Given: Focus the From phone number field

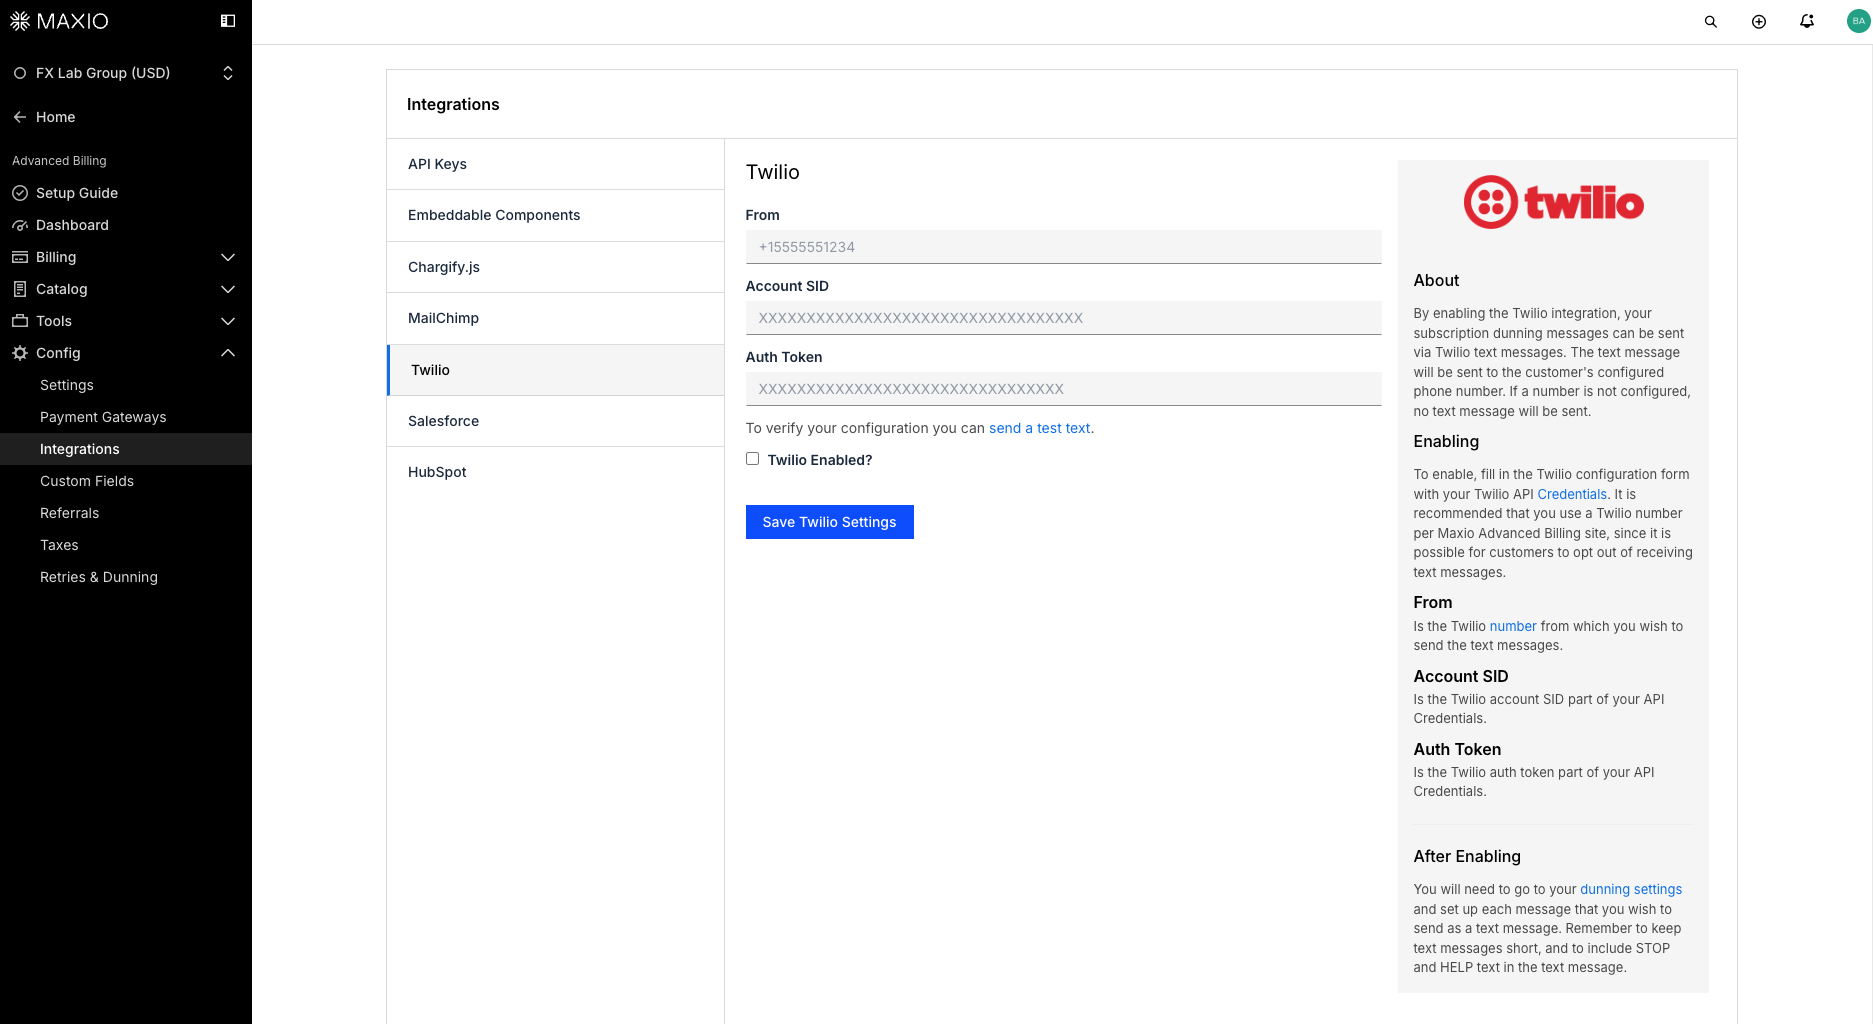Looking at the screenshot, I should 1064,247.
